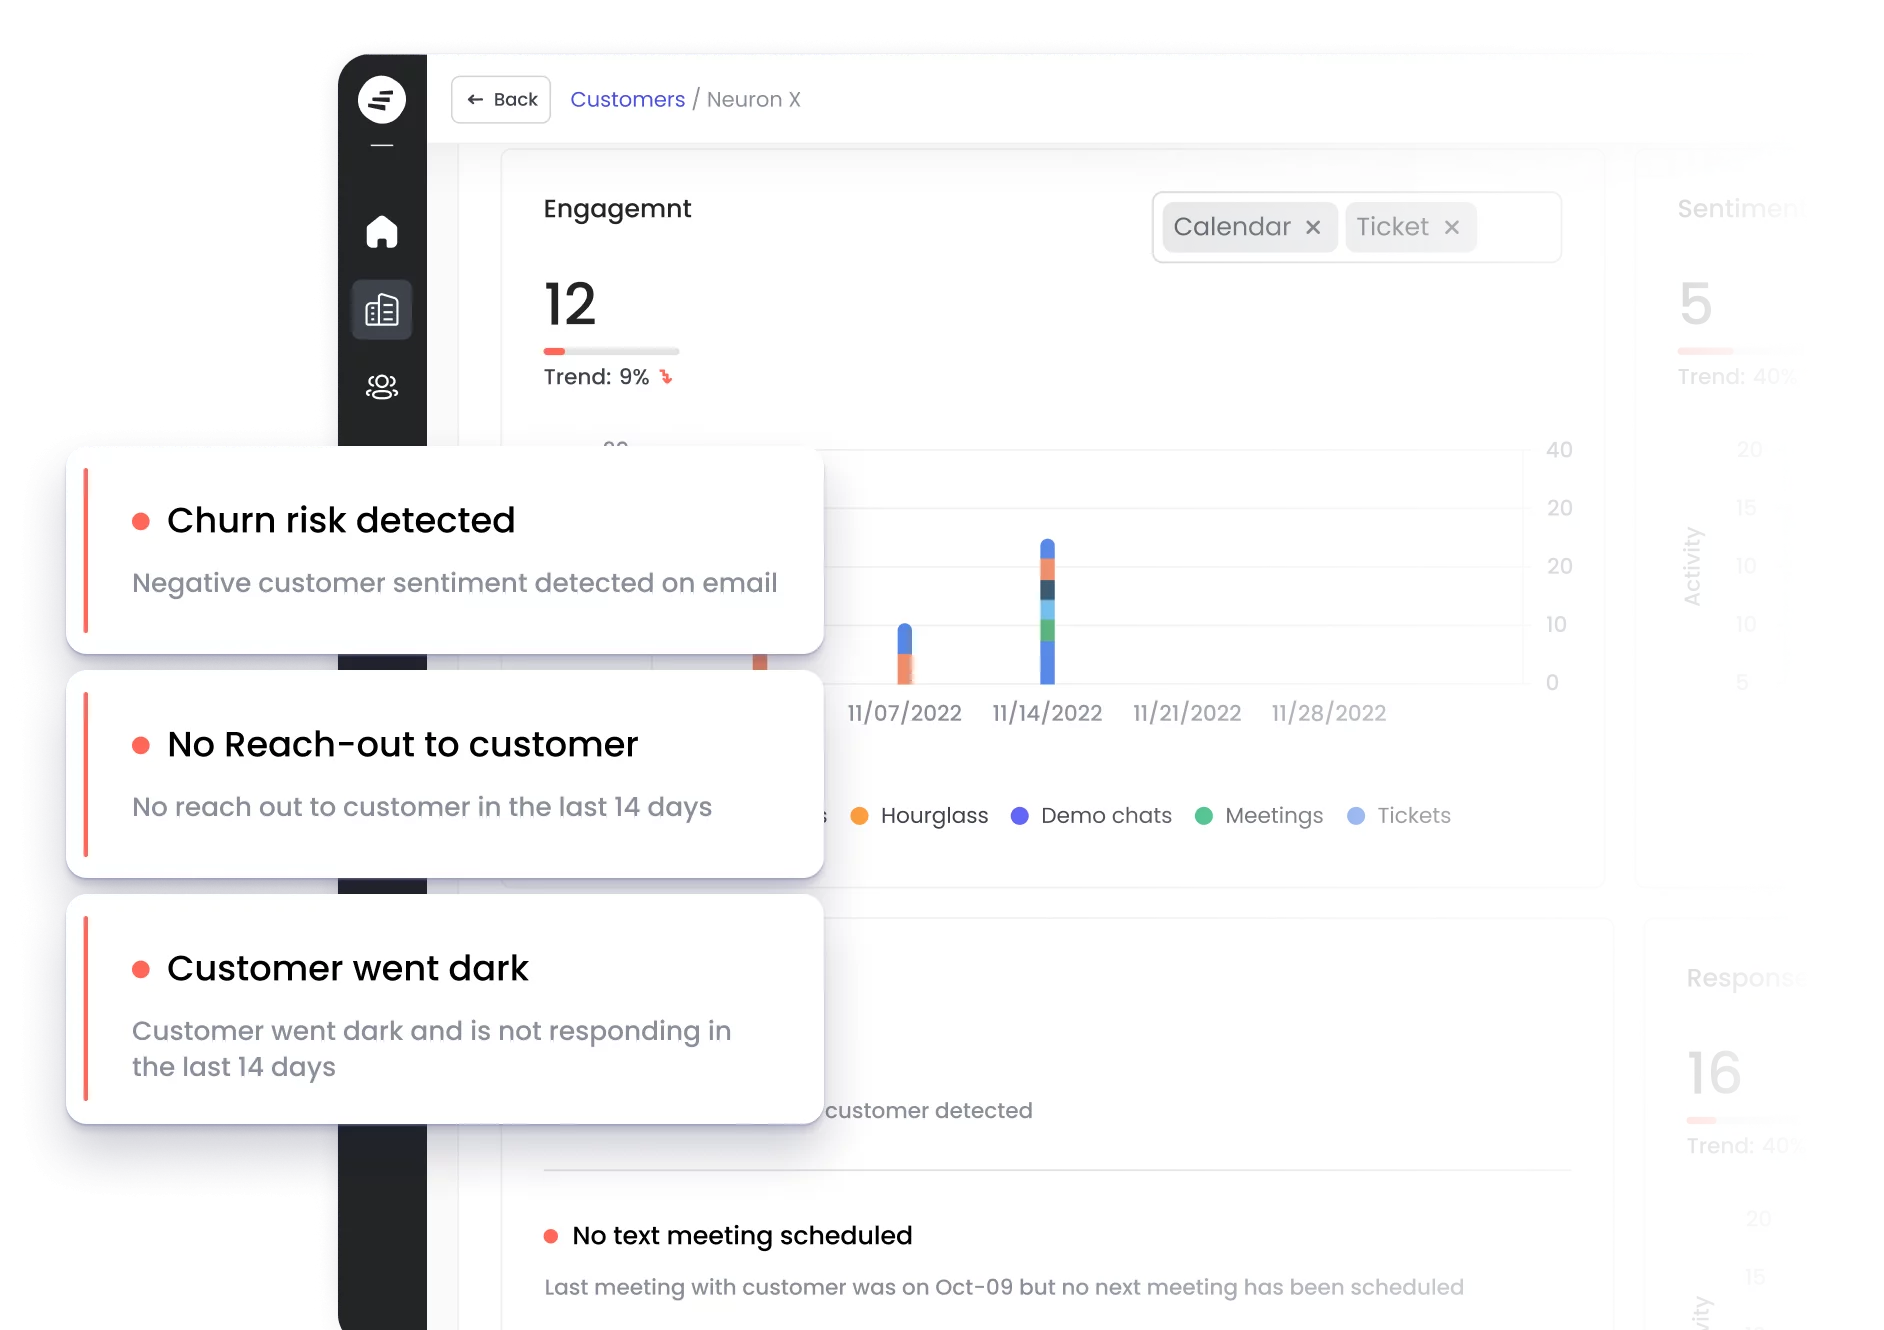Click the 11/07/2022 bar in chart
The image size is (1884, 1330).
pos(904,655)
